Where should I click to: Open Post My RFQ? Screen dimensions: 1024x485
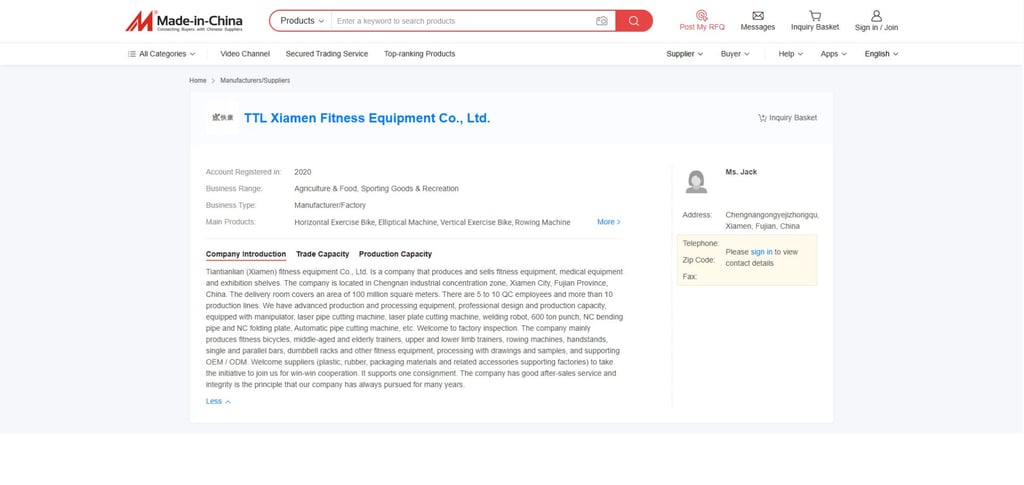click(702, 20)
